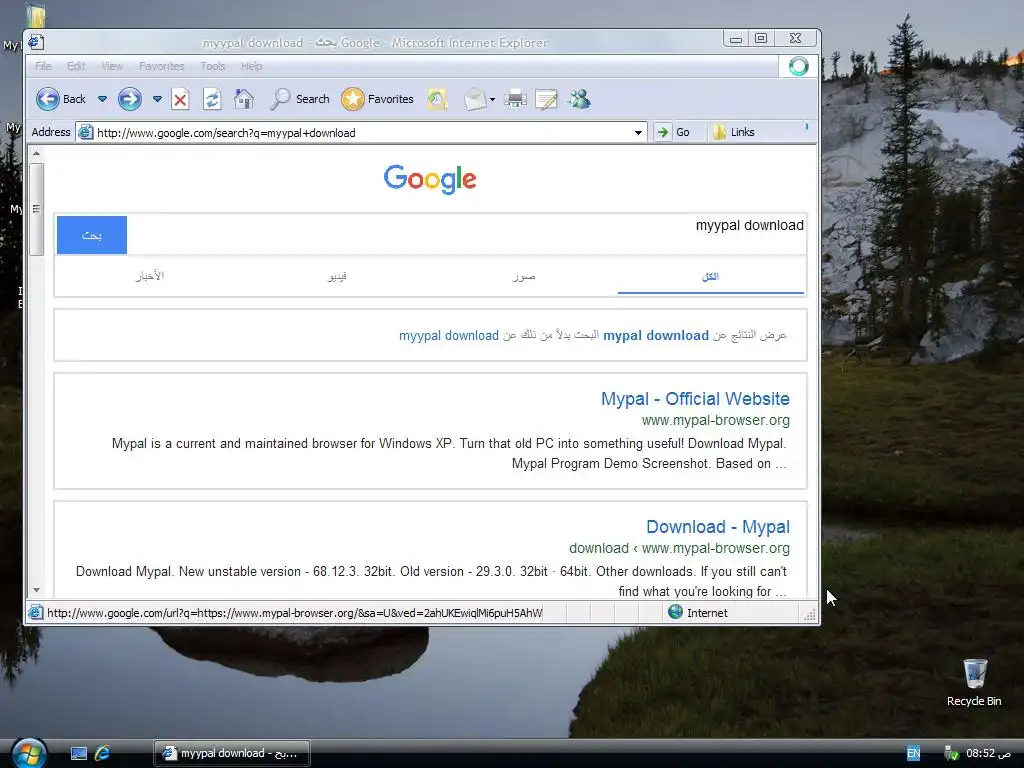Click the blue Google search button

tap(91, 234)
